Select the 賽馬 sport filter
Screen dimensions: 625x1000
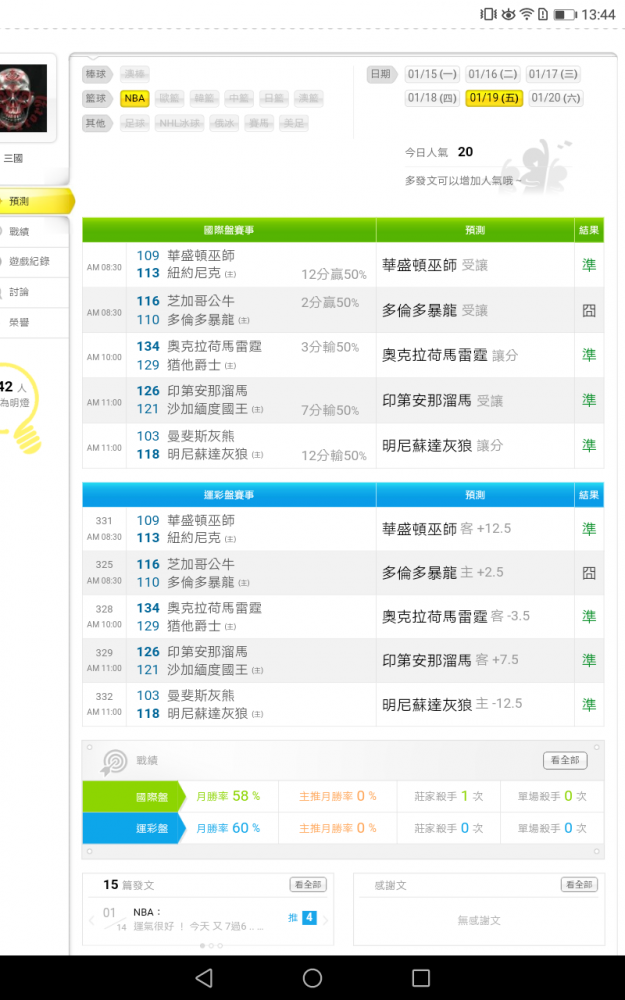(259, 123)
